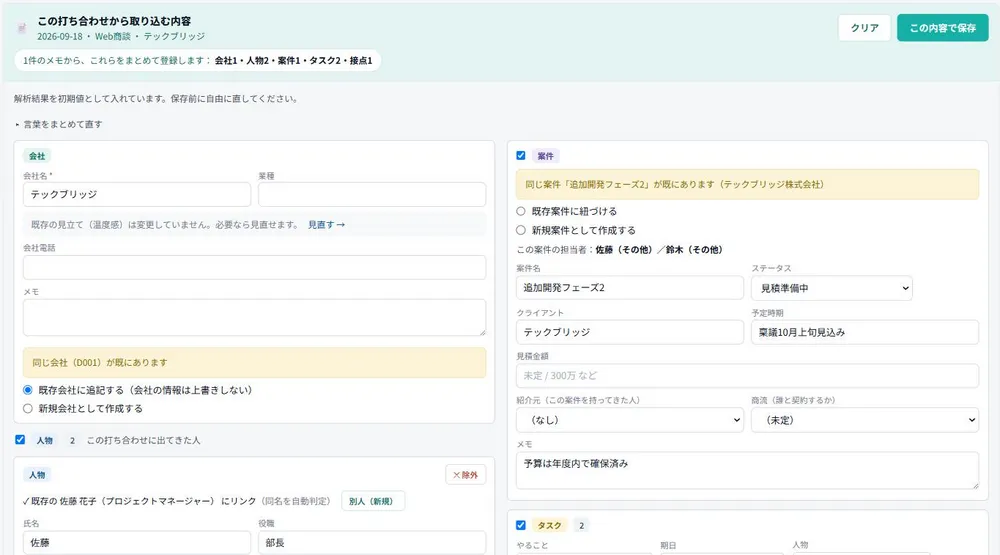Click the 見積金額 input field
Viewport: 1000px width, 555px height.
point(747,376)
